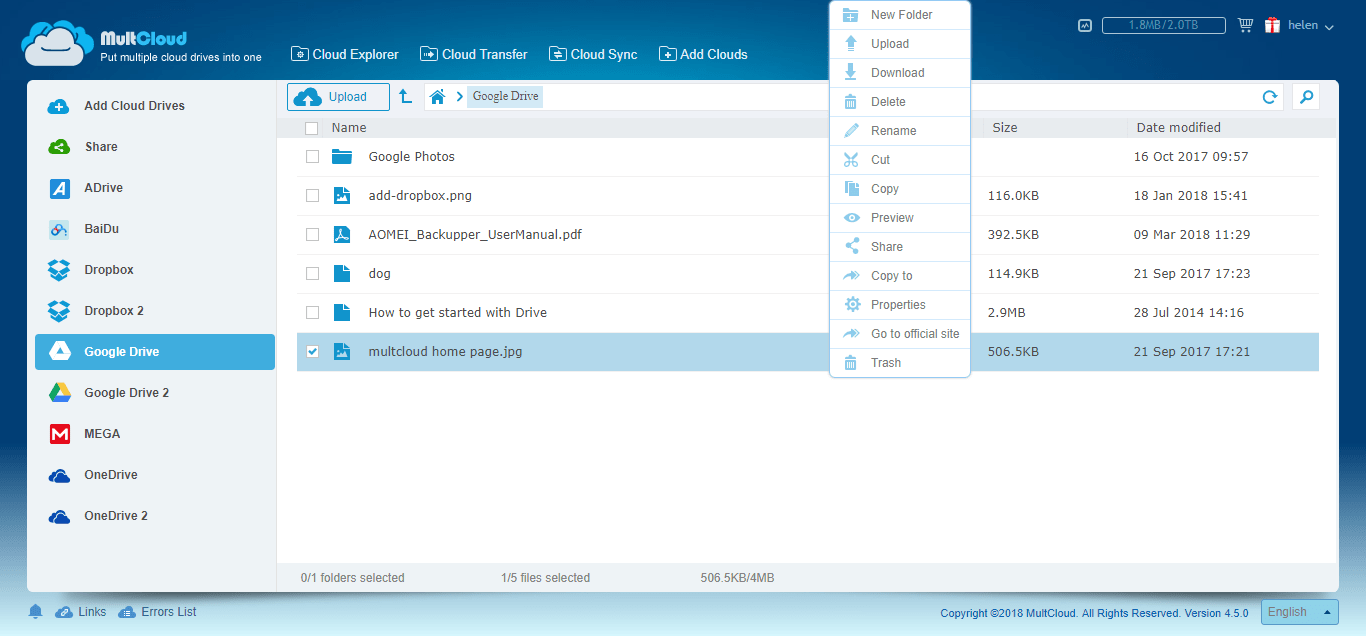This screenshot has width=1366, height=637.
Task: Open the traffic statistics icon
Action: pos(1085,25)
